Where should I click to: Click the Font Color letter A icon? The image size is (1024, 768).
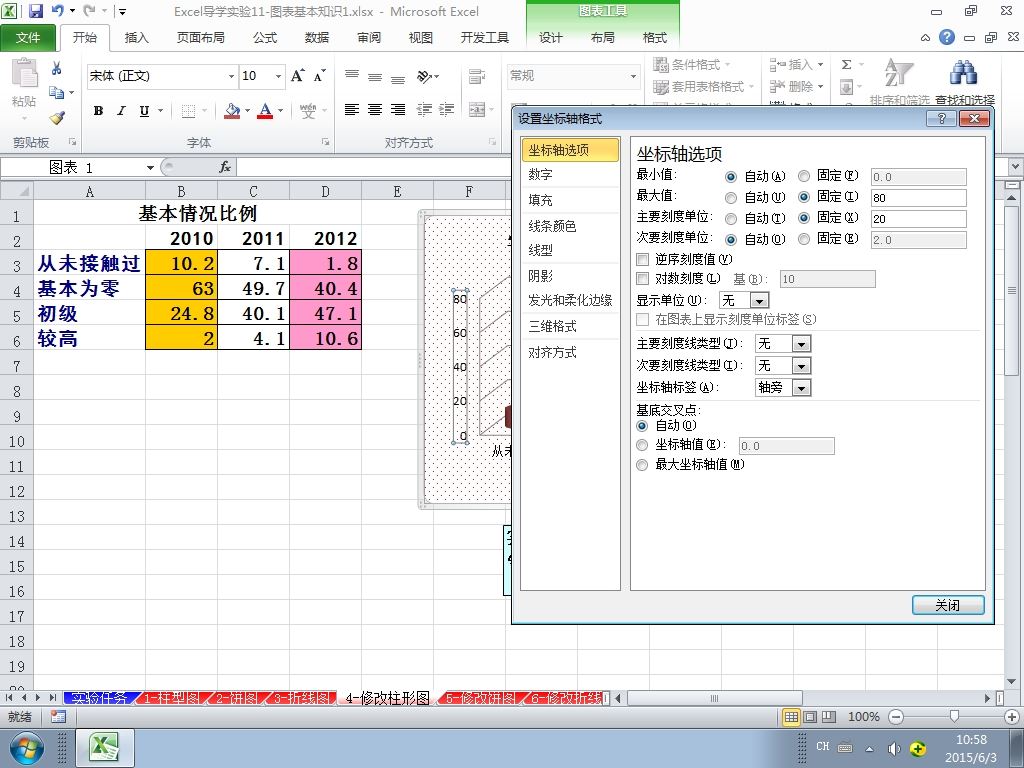pos(264,111)
